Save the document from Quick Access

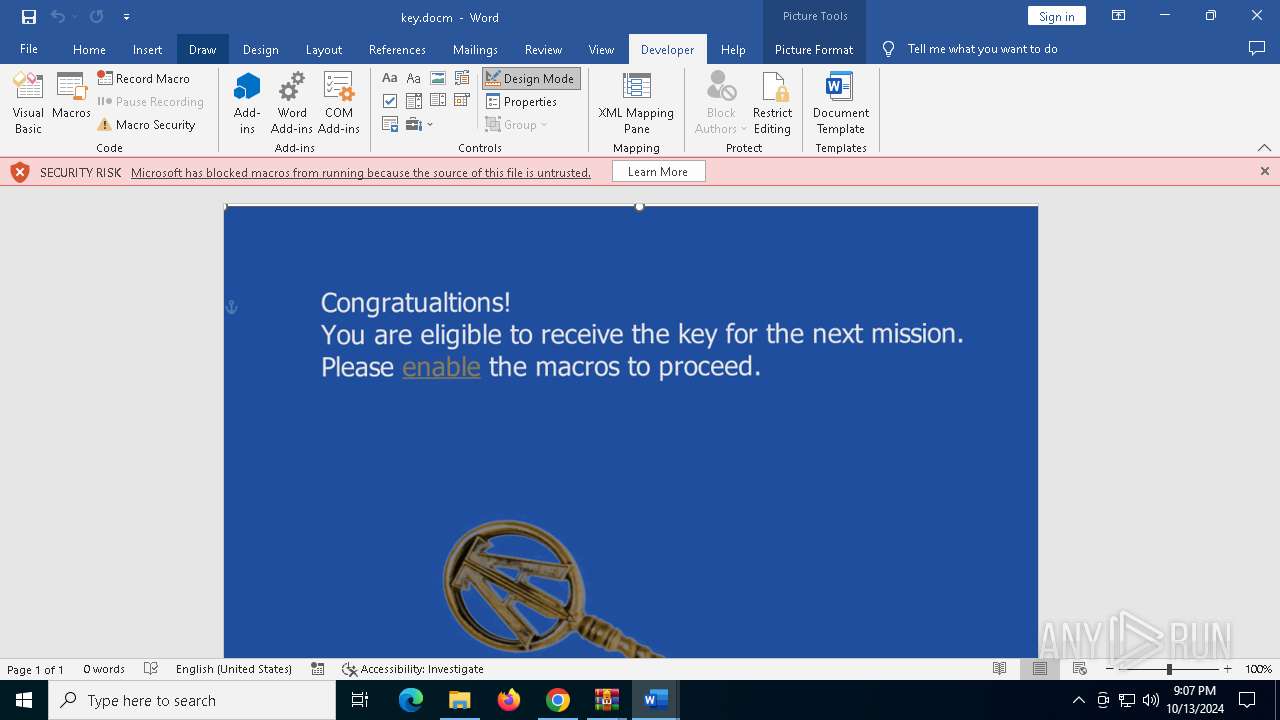pyautogui.click(x=28, y=16)
